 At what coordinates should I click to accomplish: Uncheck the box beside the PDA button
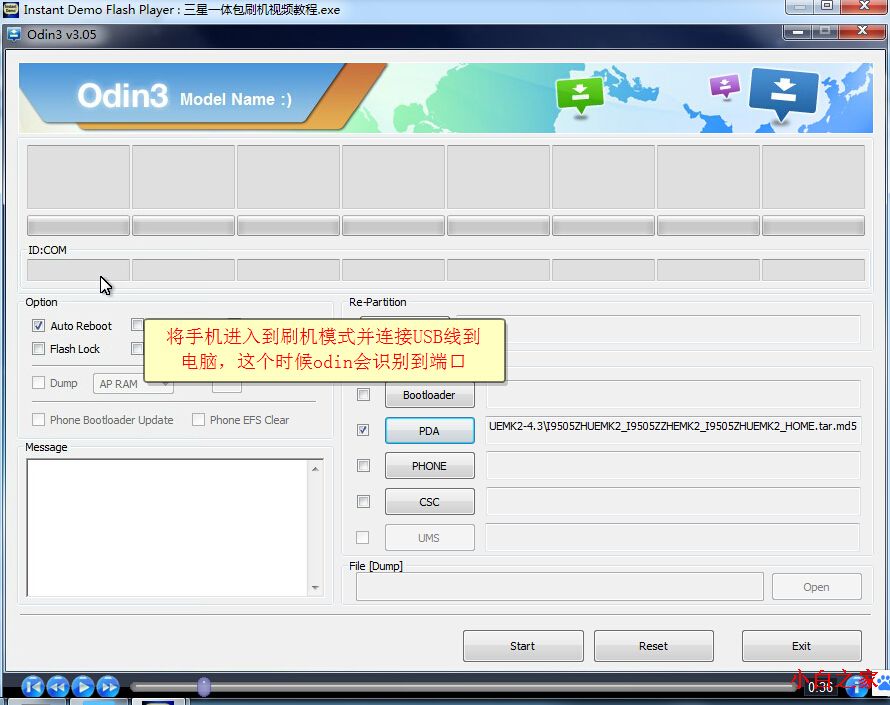coord(363,430)
